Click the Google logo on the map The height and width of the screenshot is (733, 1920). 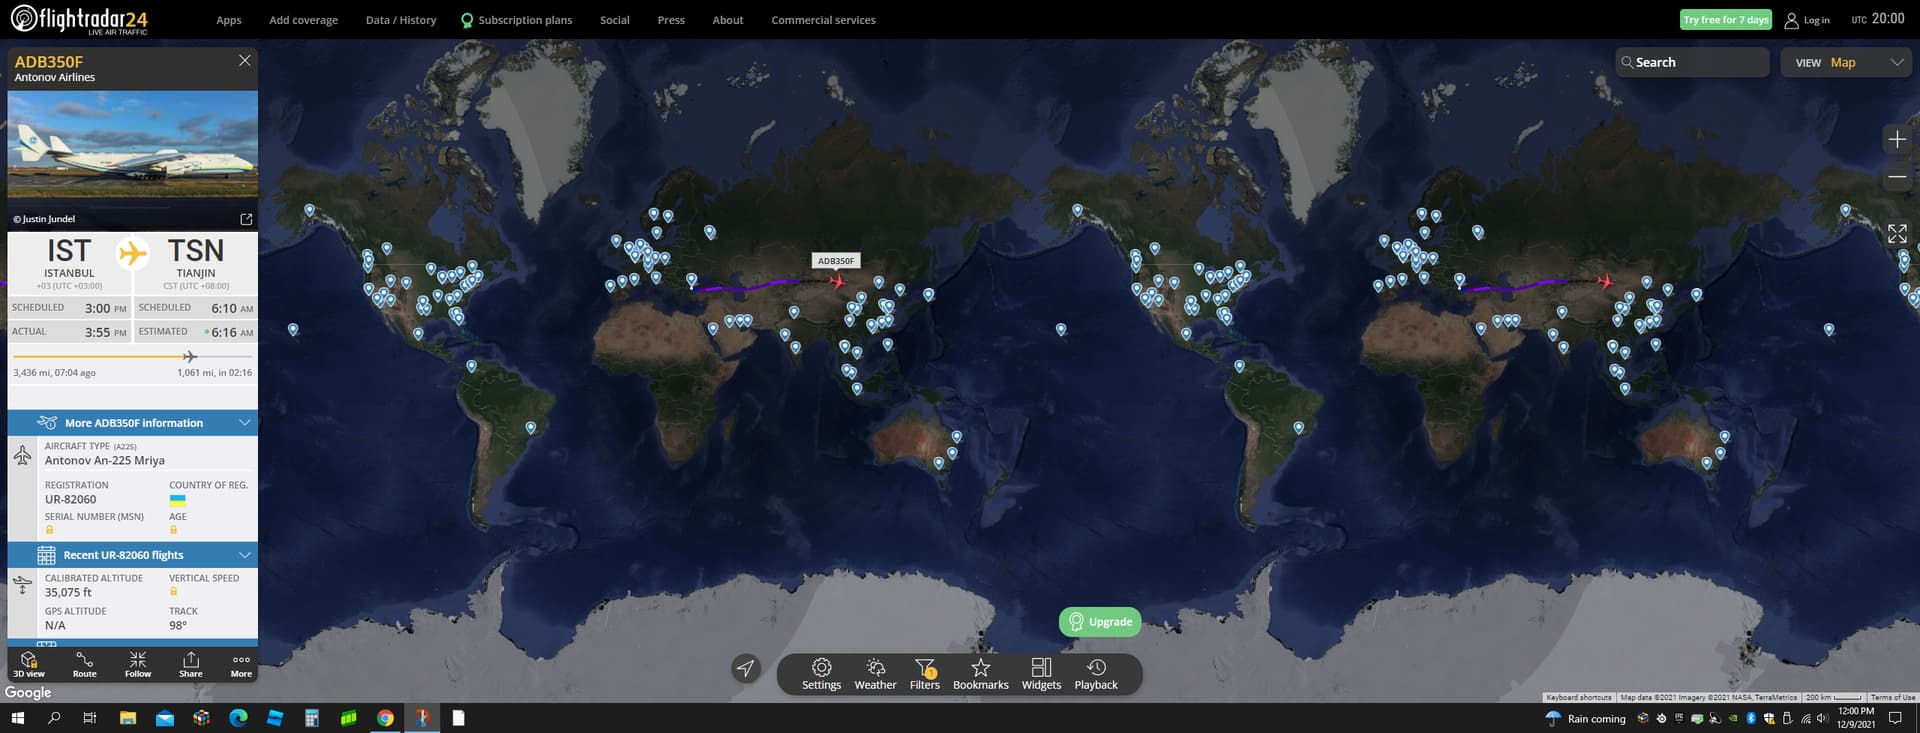click(x=28, y=692)
